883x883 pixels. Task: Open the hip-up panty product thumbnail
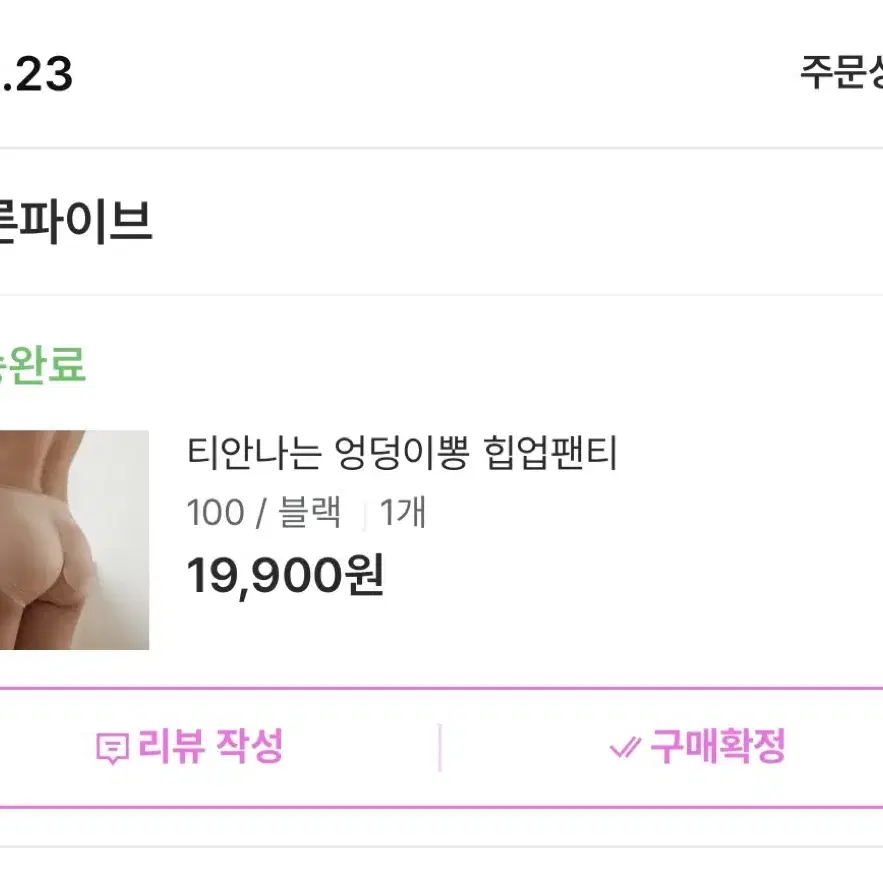(74, 539)
